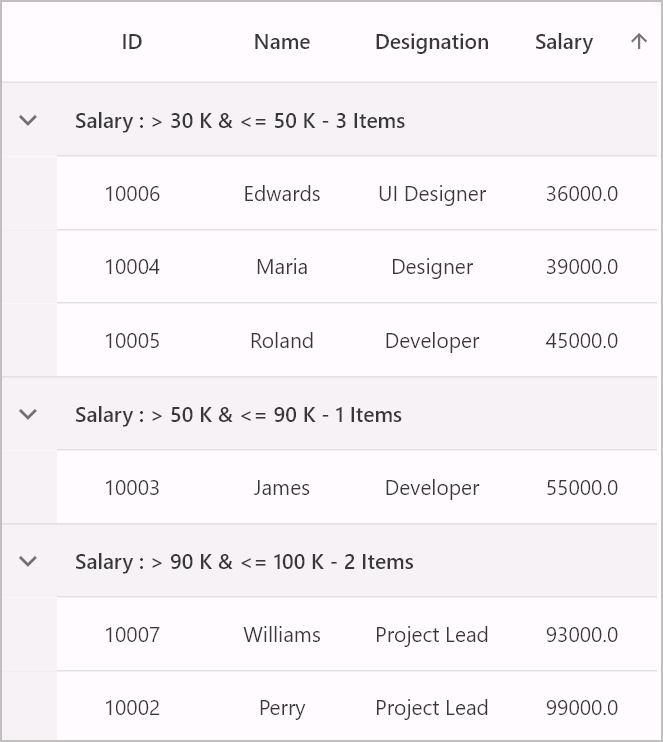Click the 93000.0 salary cell
This screenshot has width=663, height=742.
[x=582, y=635]
